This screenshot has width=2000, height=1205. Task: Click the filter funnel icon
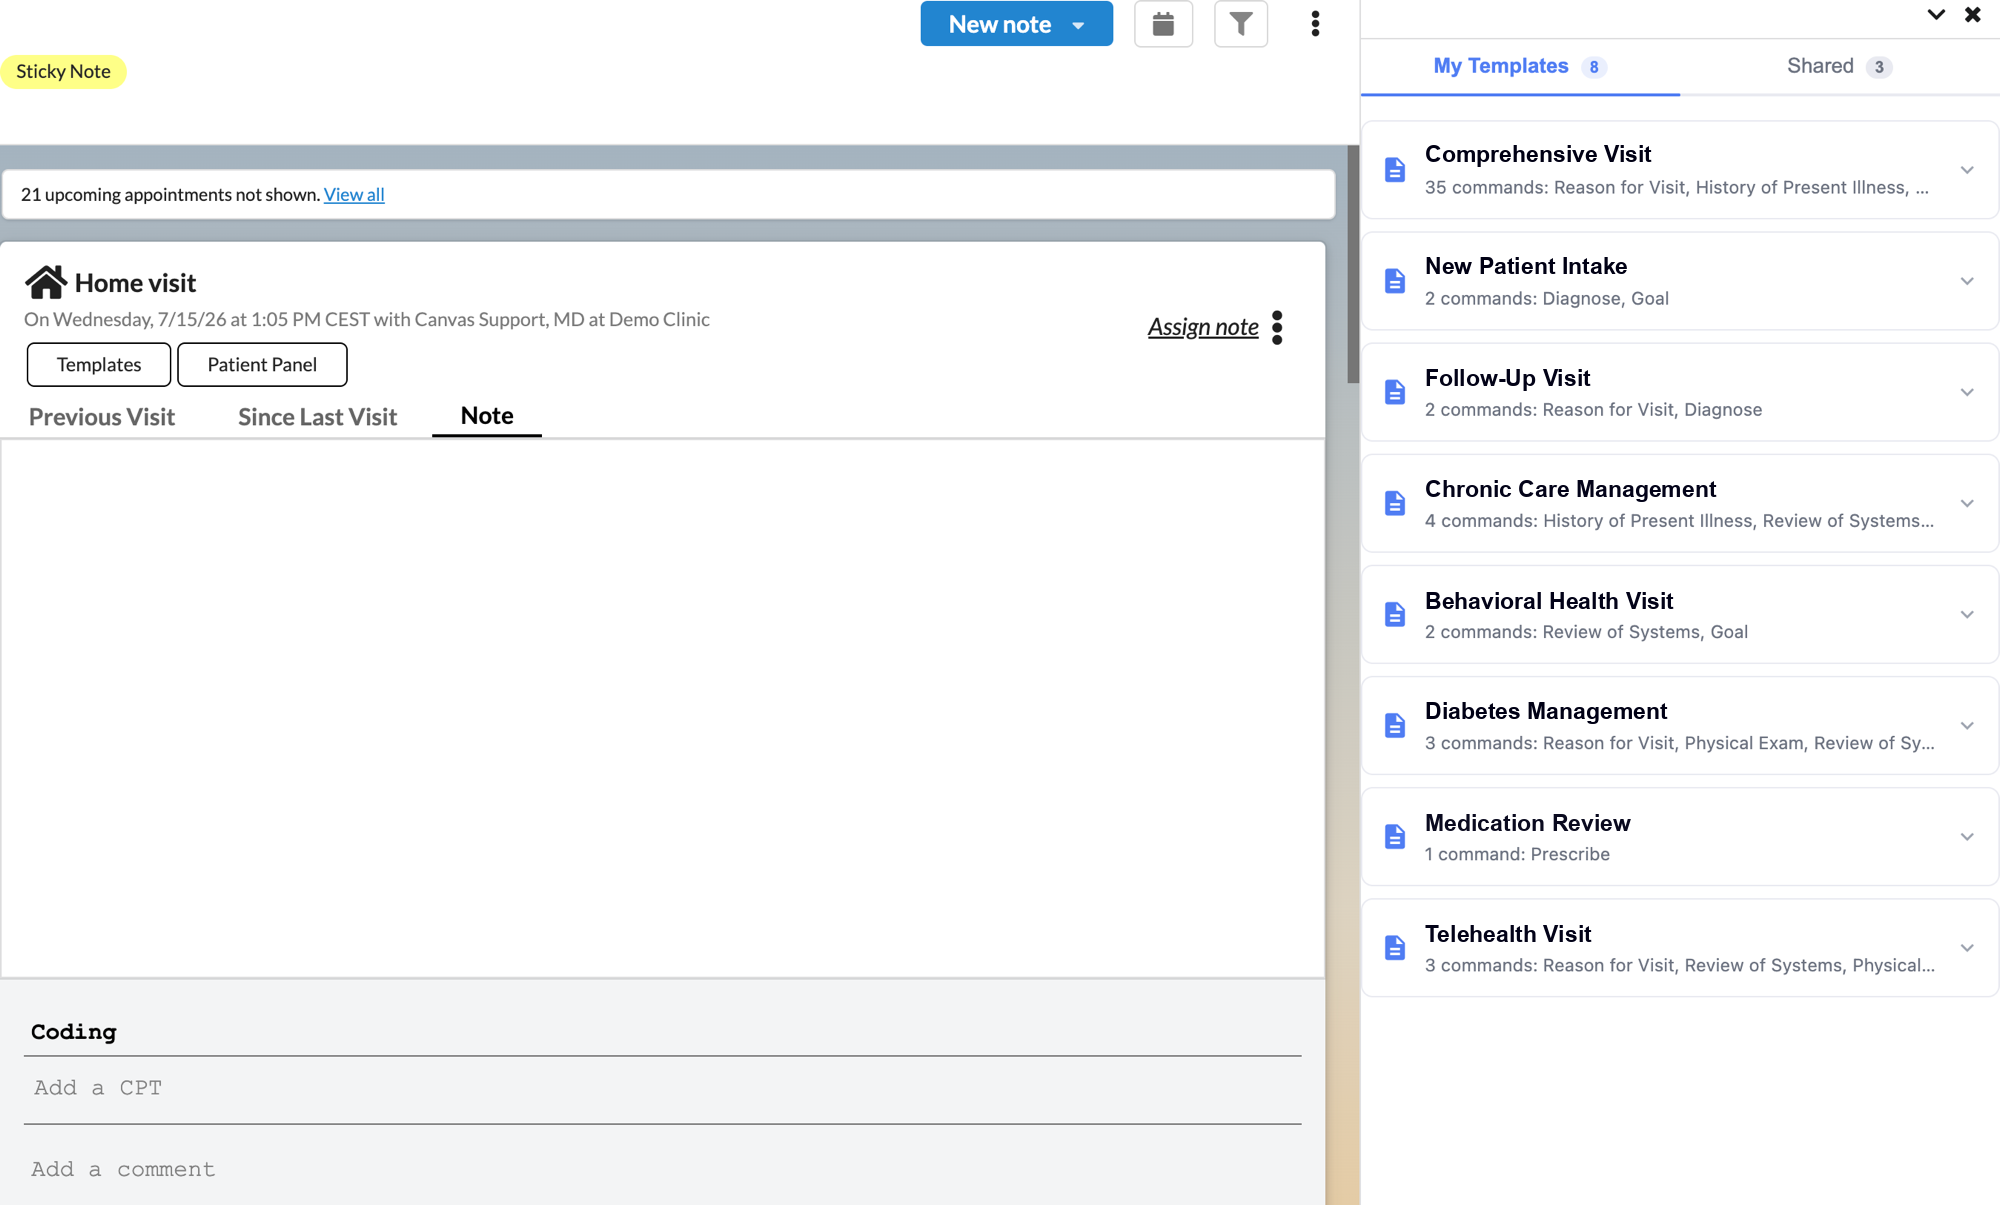[1241, 24]
